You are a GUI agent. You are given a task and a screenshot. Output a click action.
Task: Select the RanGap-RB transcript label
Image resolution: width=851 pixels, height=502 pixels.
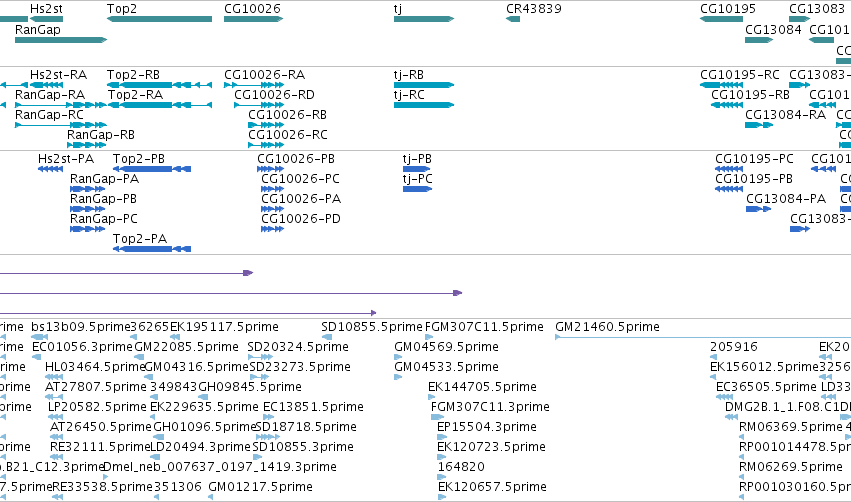point(100,135)
